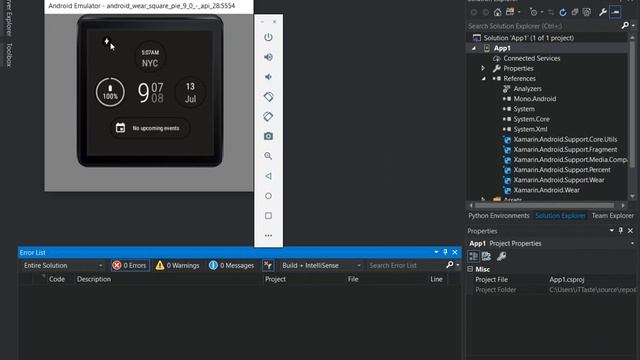Select the Connected Services node
The height and width of the screenshot is (360, 640).
click(x=531, y=58)
